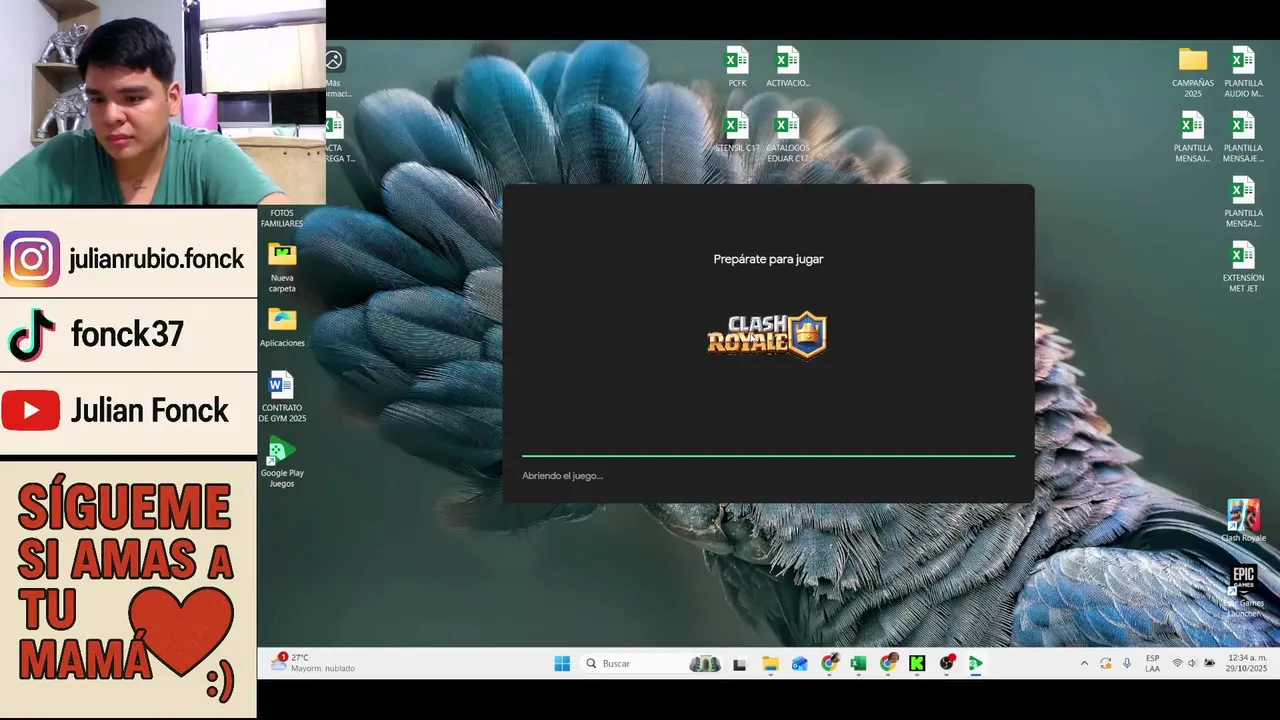
Task: Open Outlook from the taskbar
Action: (799, 663)
